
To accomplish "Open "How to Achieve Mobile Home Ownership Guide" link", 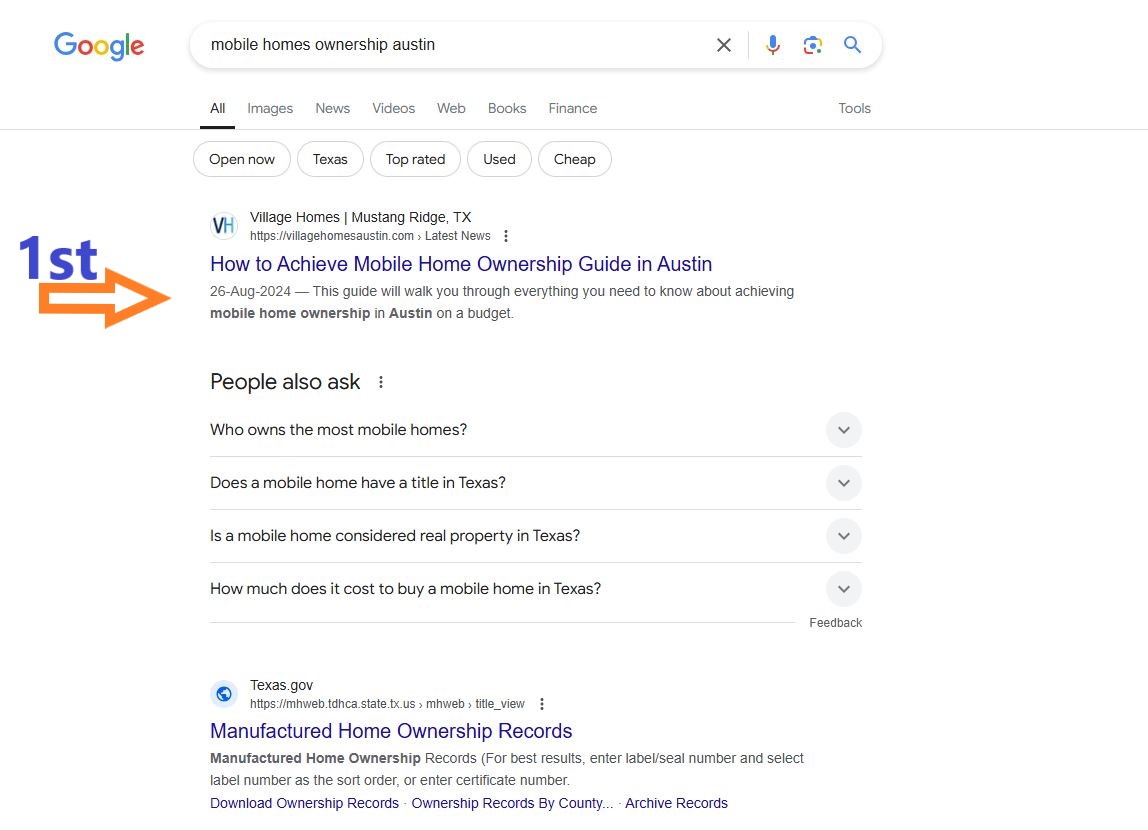I will [x=461, y=264].
